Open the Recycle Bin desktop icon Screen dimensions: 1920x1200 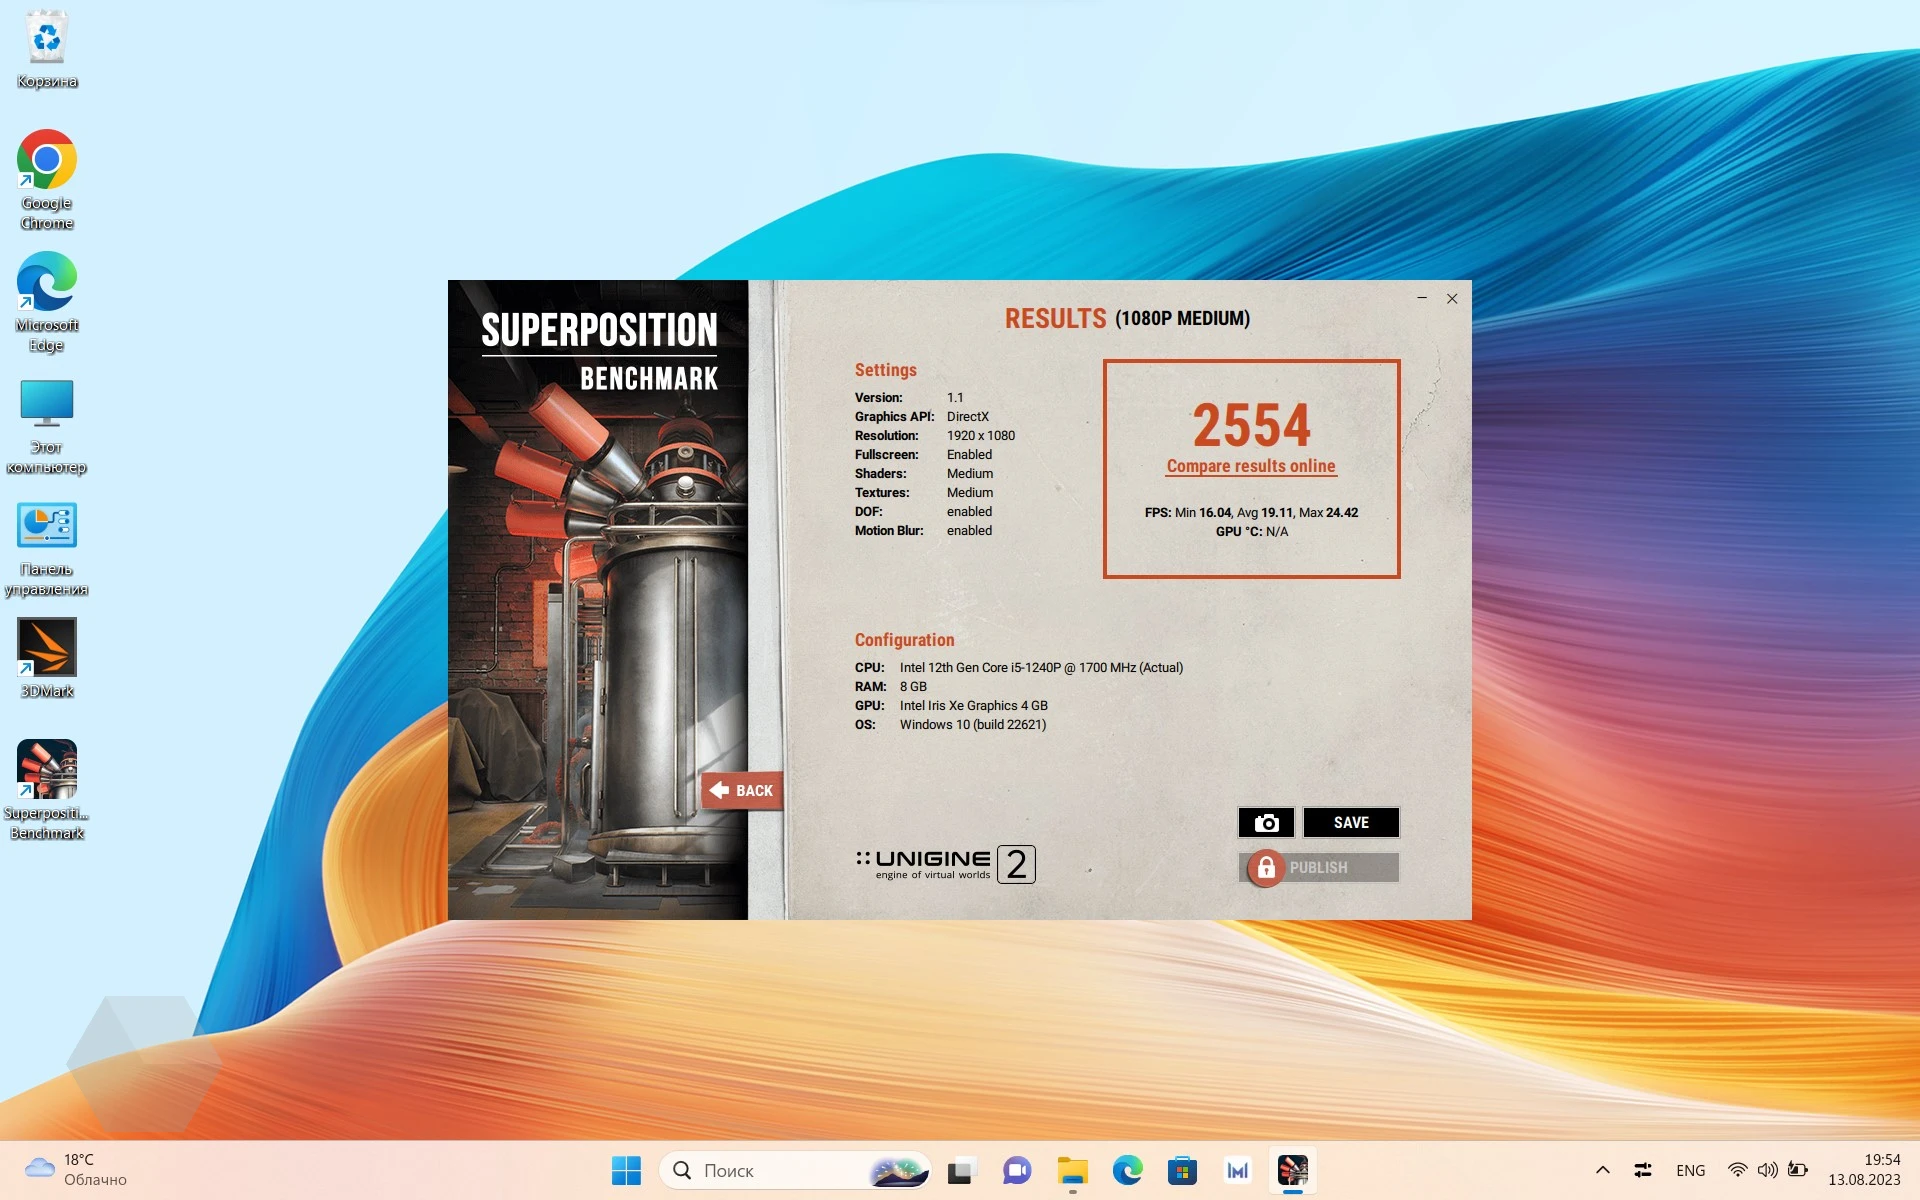click(x=47, y=50)
